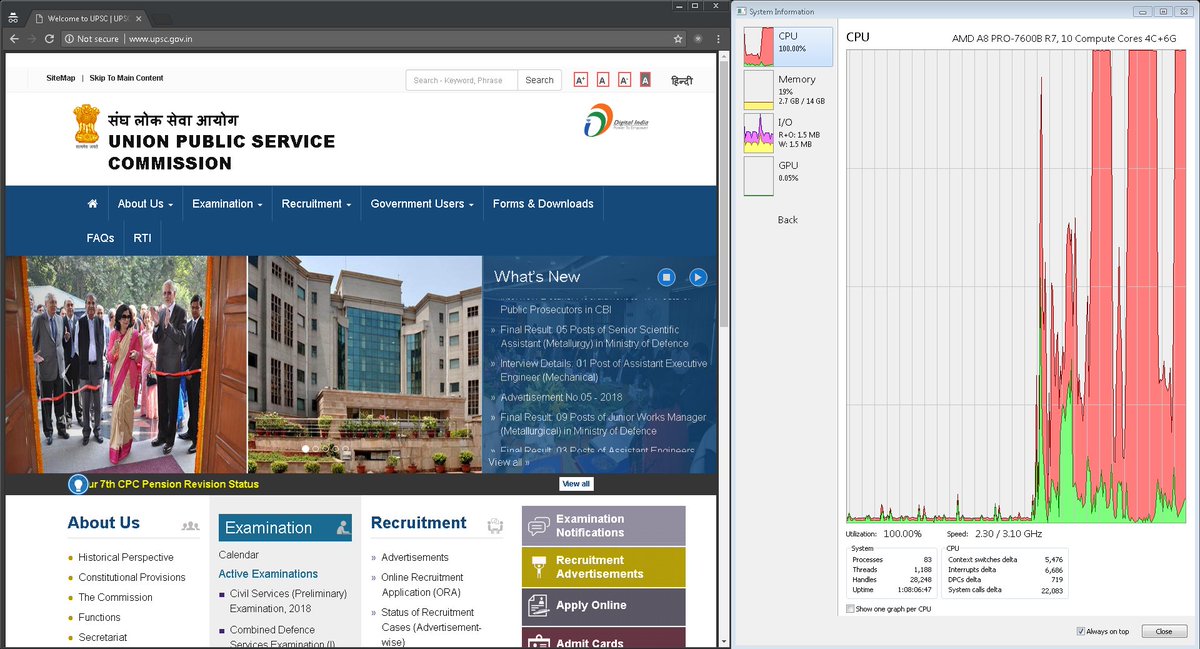Enable Show one graph per CPU
Viewport: 1200px width, 649px height.
851,609
